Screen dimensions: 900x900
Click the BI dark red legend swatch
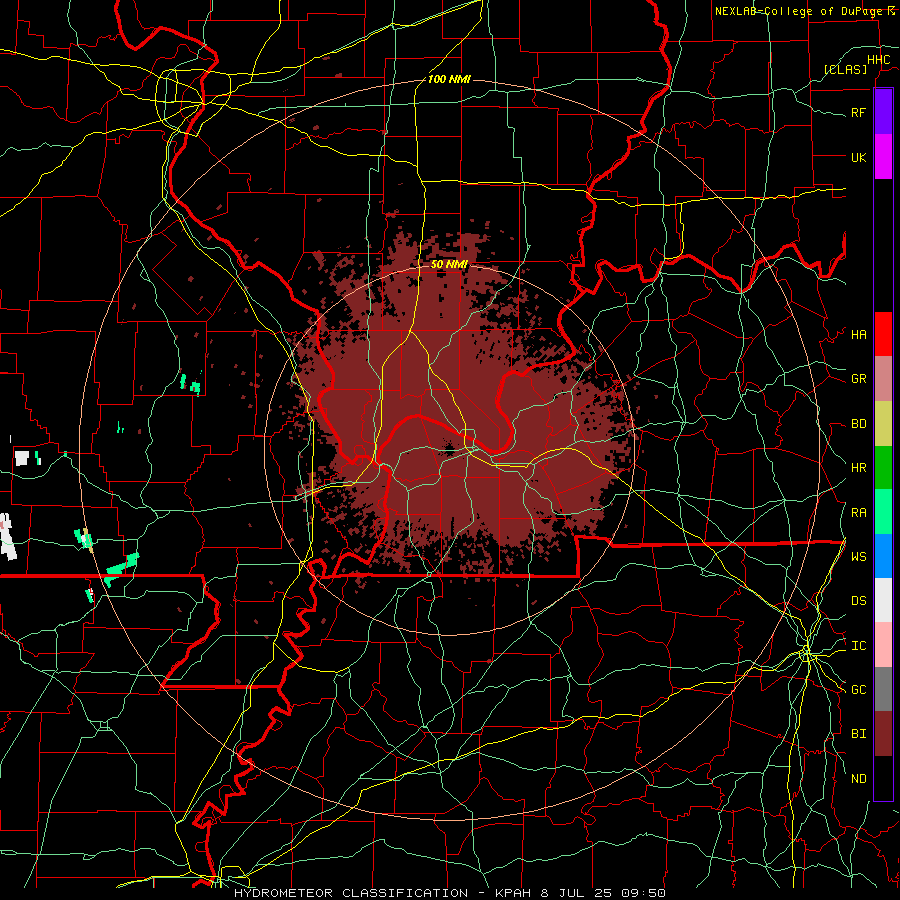click(883, 734)
